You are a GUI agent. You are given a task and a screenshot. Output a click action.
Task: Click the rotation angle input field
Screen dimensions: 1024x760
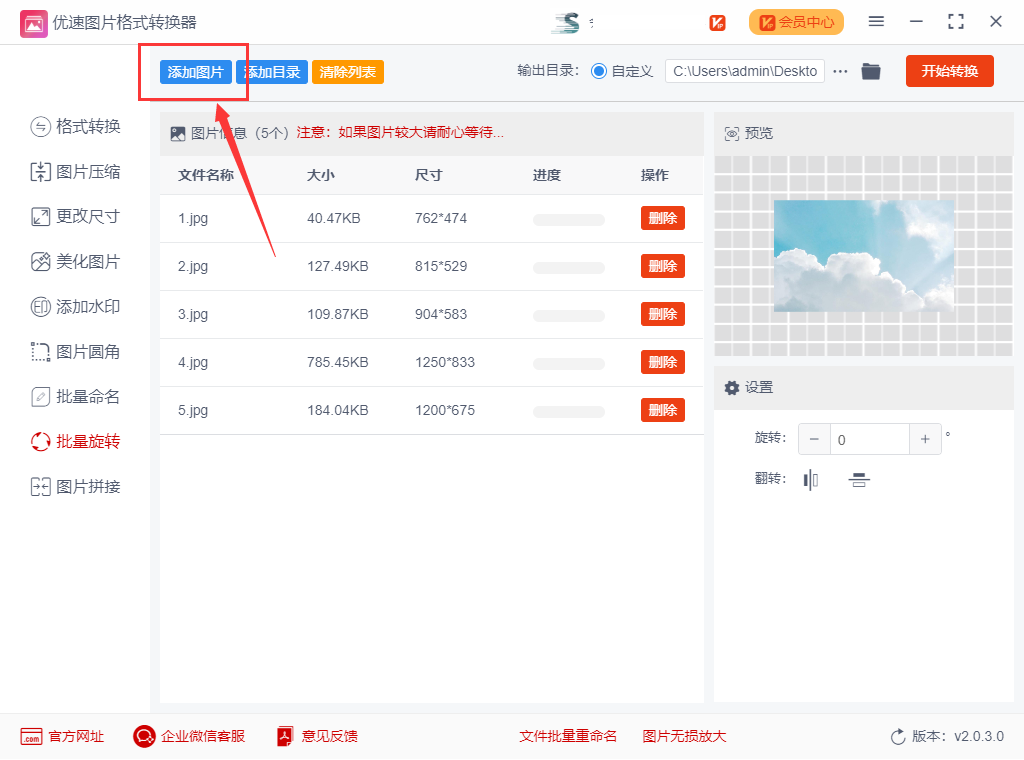pyautogui.click(x=869, y=439)
